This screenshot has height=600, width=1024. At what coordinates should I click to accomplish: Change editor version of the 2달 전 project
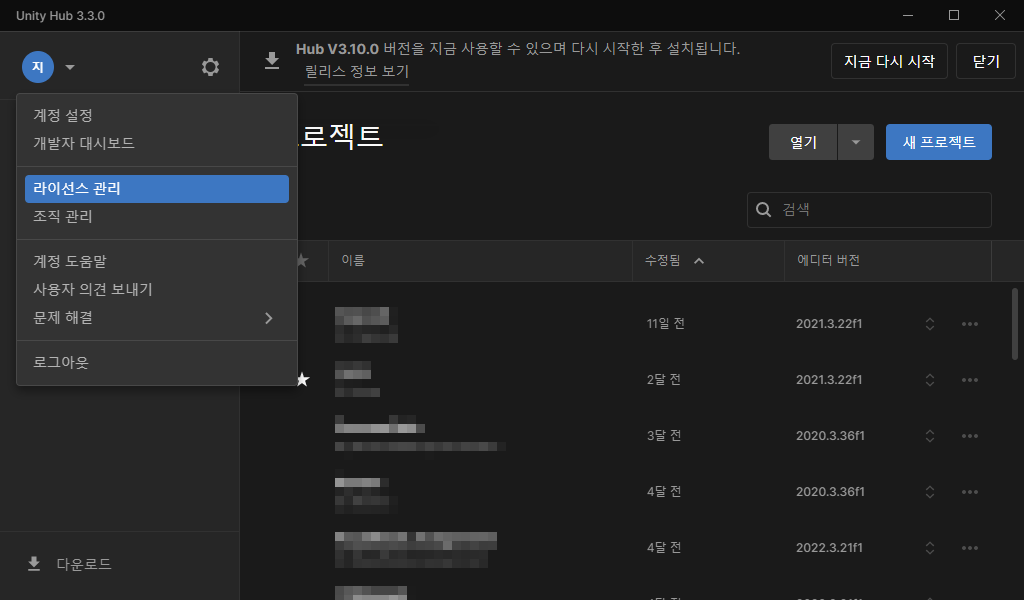point(930,380)
